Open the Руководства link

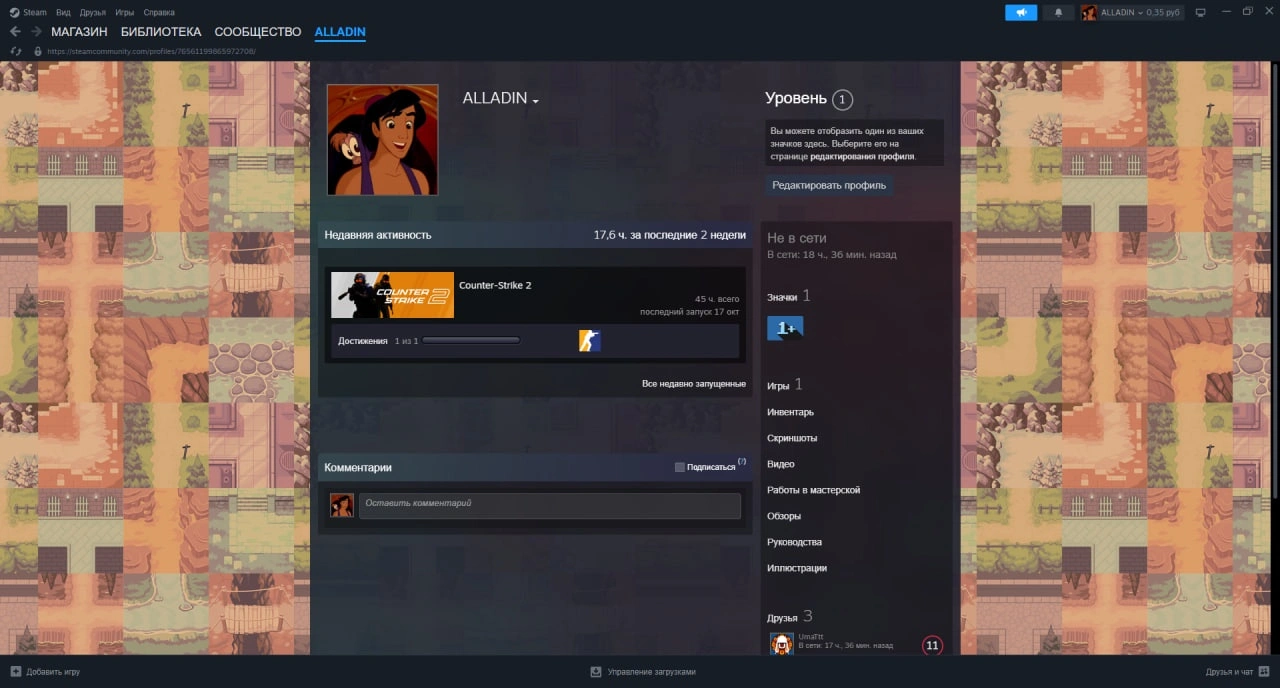pos(794,542)
